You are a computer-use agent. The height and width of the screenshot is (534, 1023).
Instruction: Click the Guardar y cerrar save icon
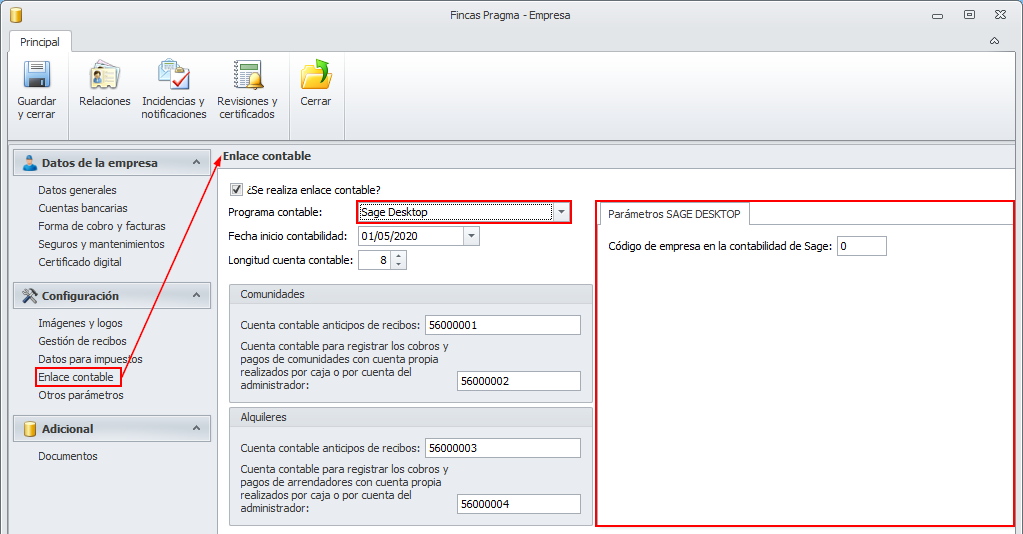coord(37,74)
